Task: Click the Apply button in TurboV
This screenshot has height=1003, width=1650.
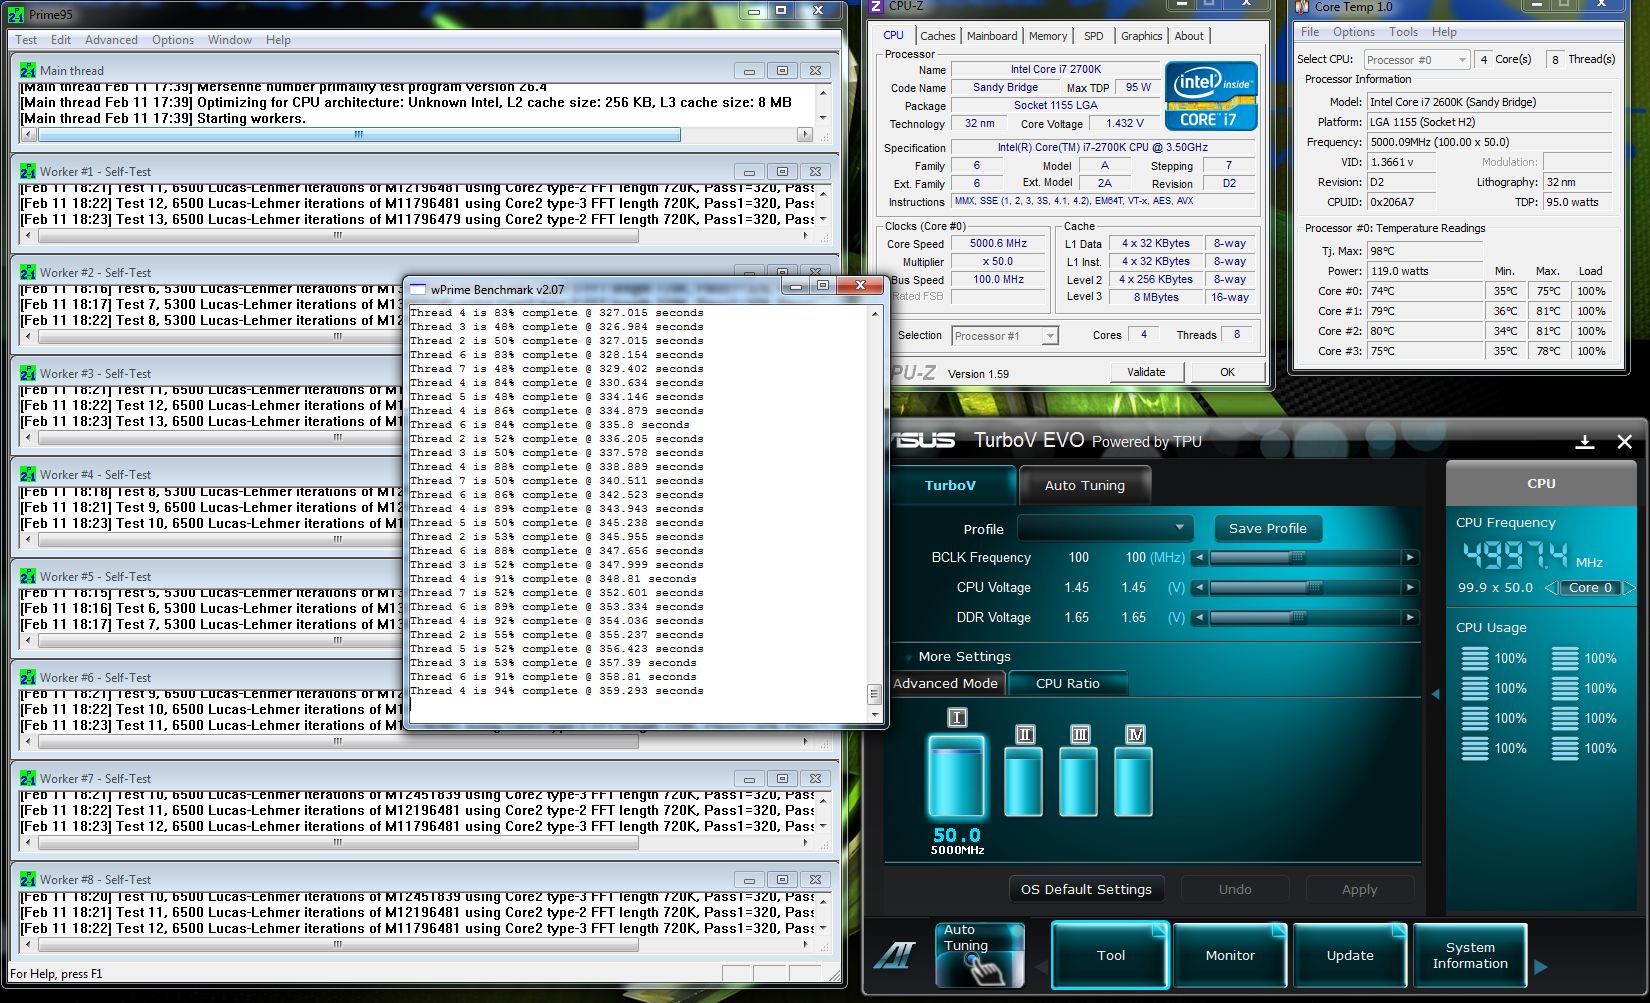Action: 1359,889
